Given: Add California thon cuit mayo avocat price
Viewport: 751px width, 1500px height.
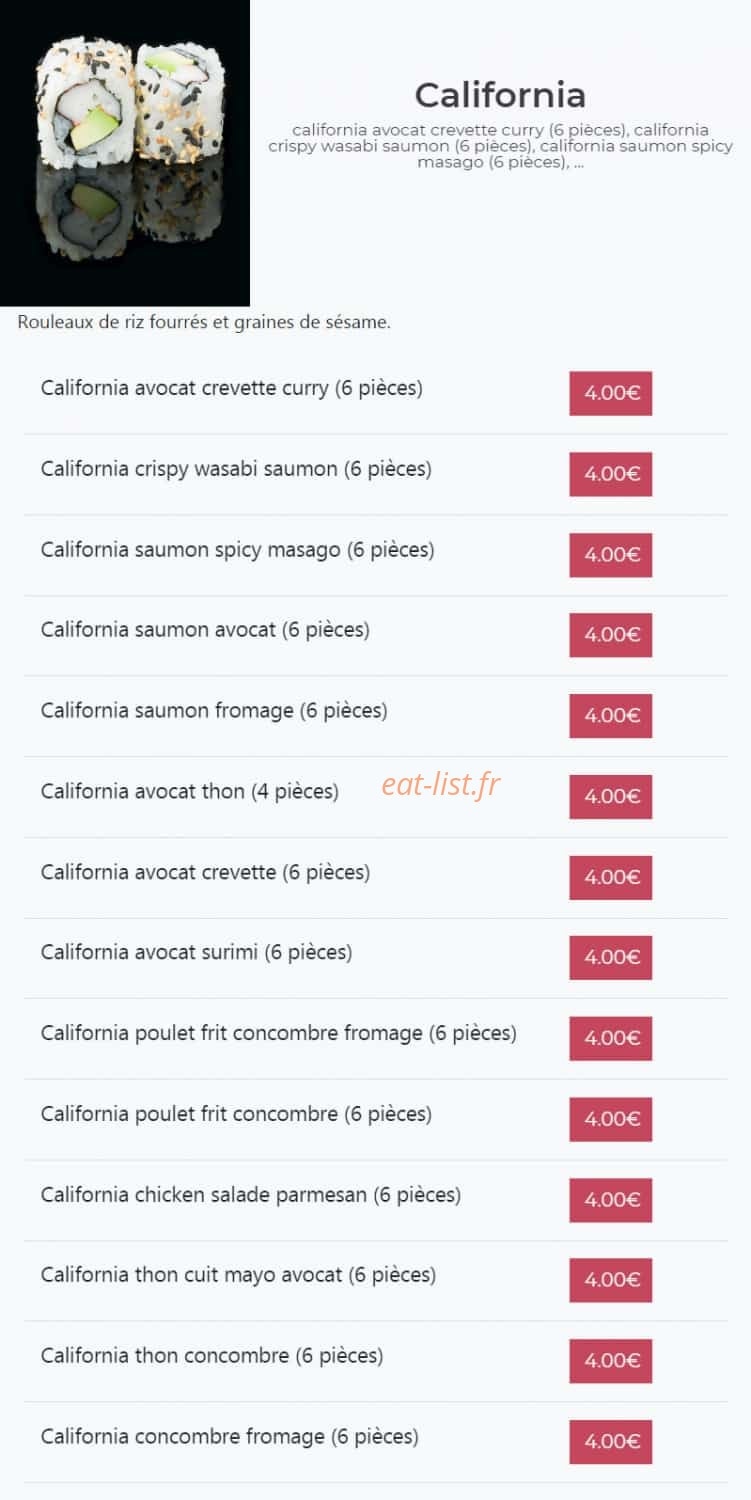Looking at the screenshot, I should pyautogui.click(x=611, y=1281).
